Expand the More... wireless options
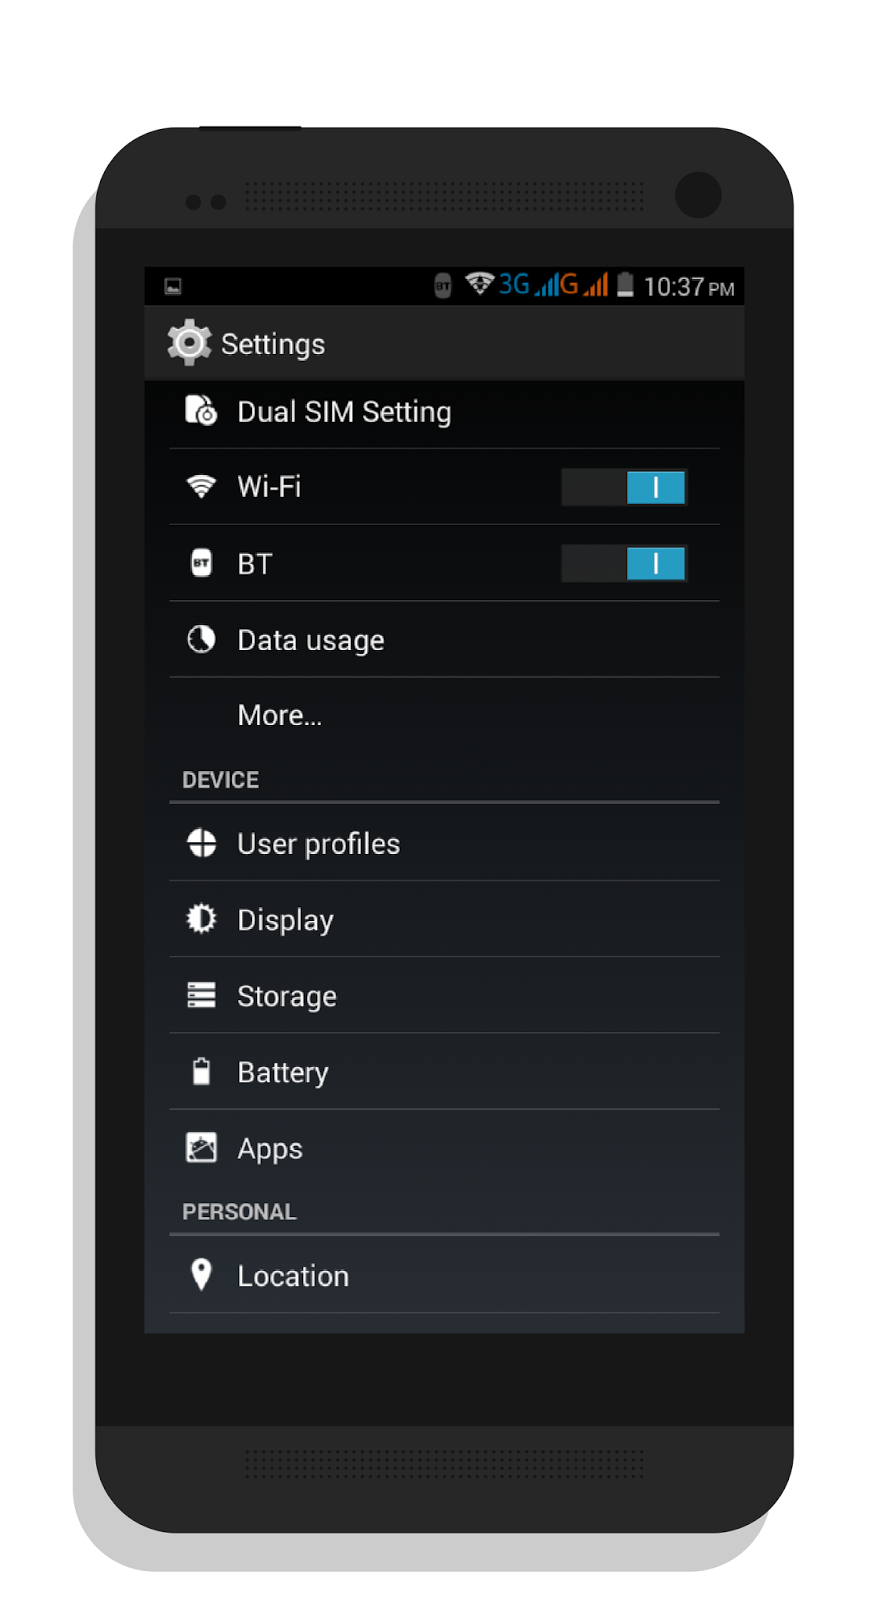This screenshot has width=889, height=1600. 444,715
